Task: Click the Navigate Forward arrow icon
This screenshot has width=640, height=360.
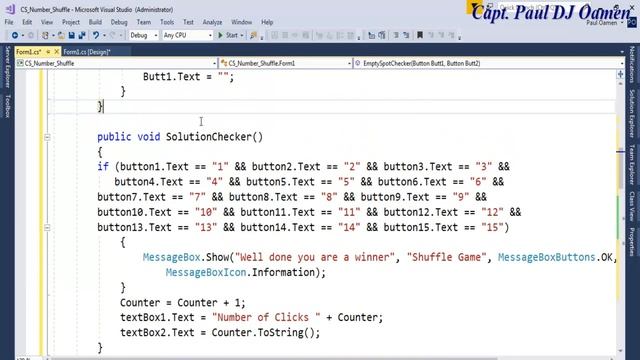Action: click(31, 36)
